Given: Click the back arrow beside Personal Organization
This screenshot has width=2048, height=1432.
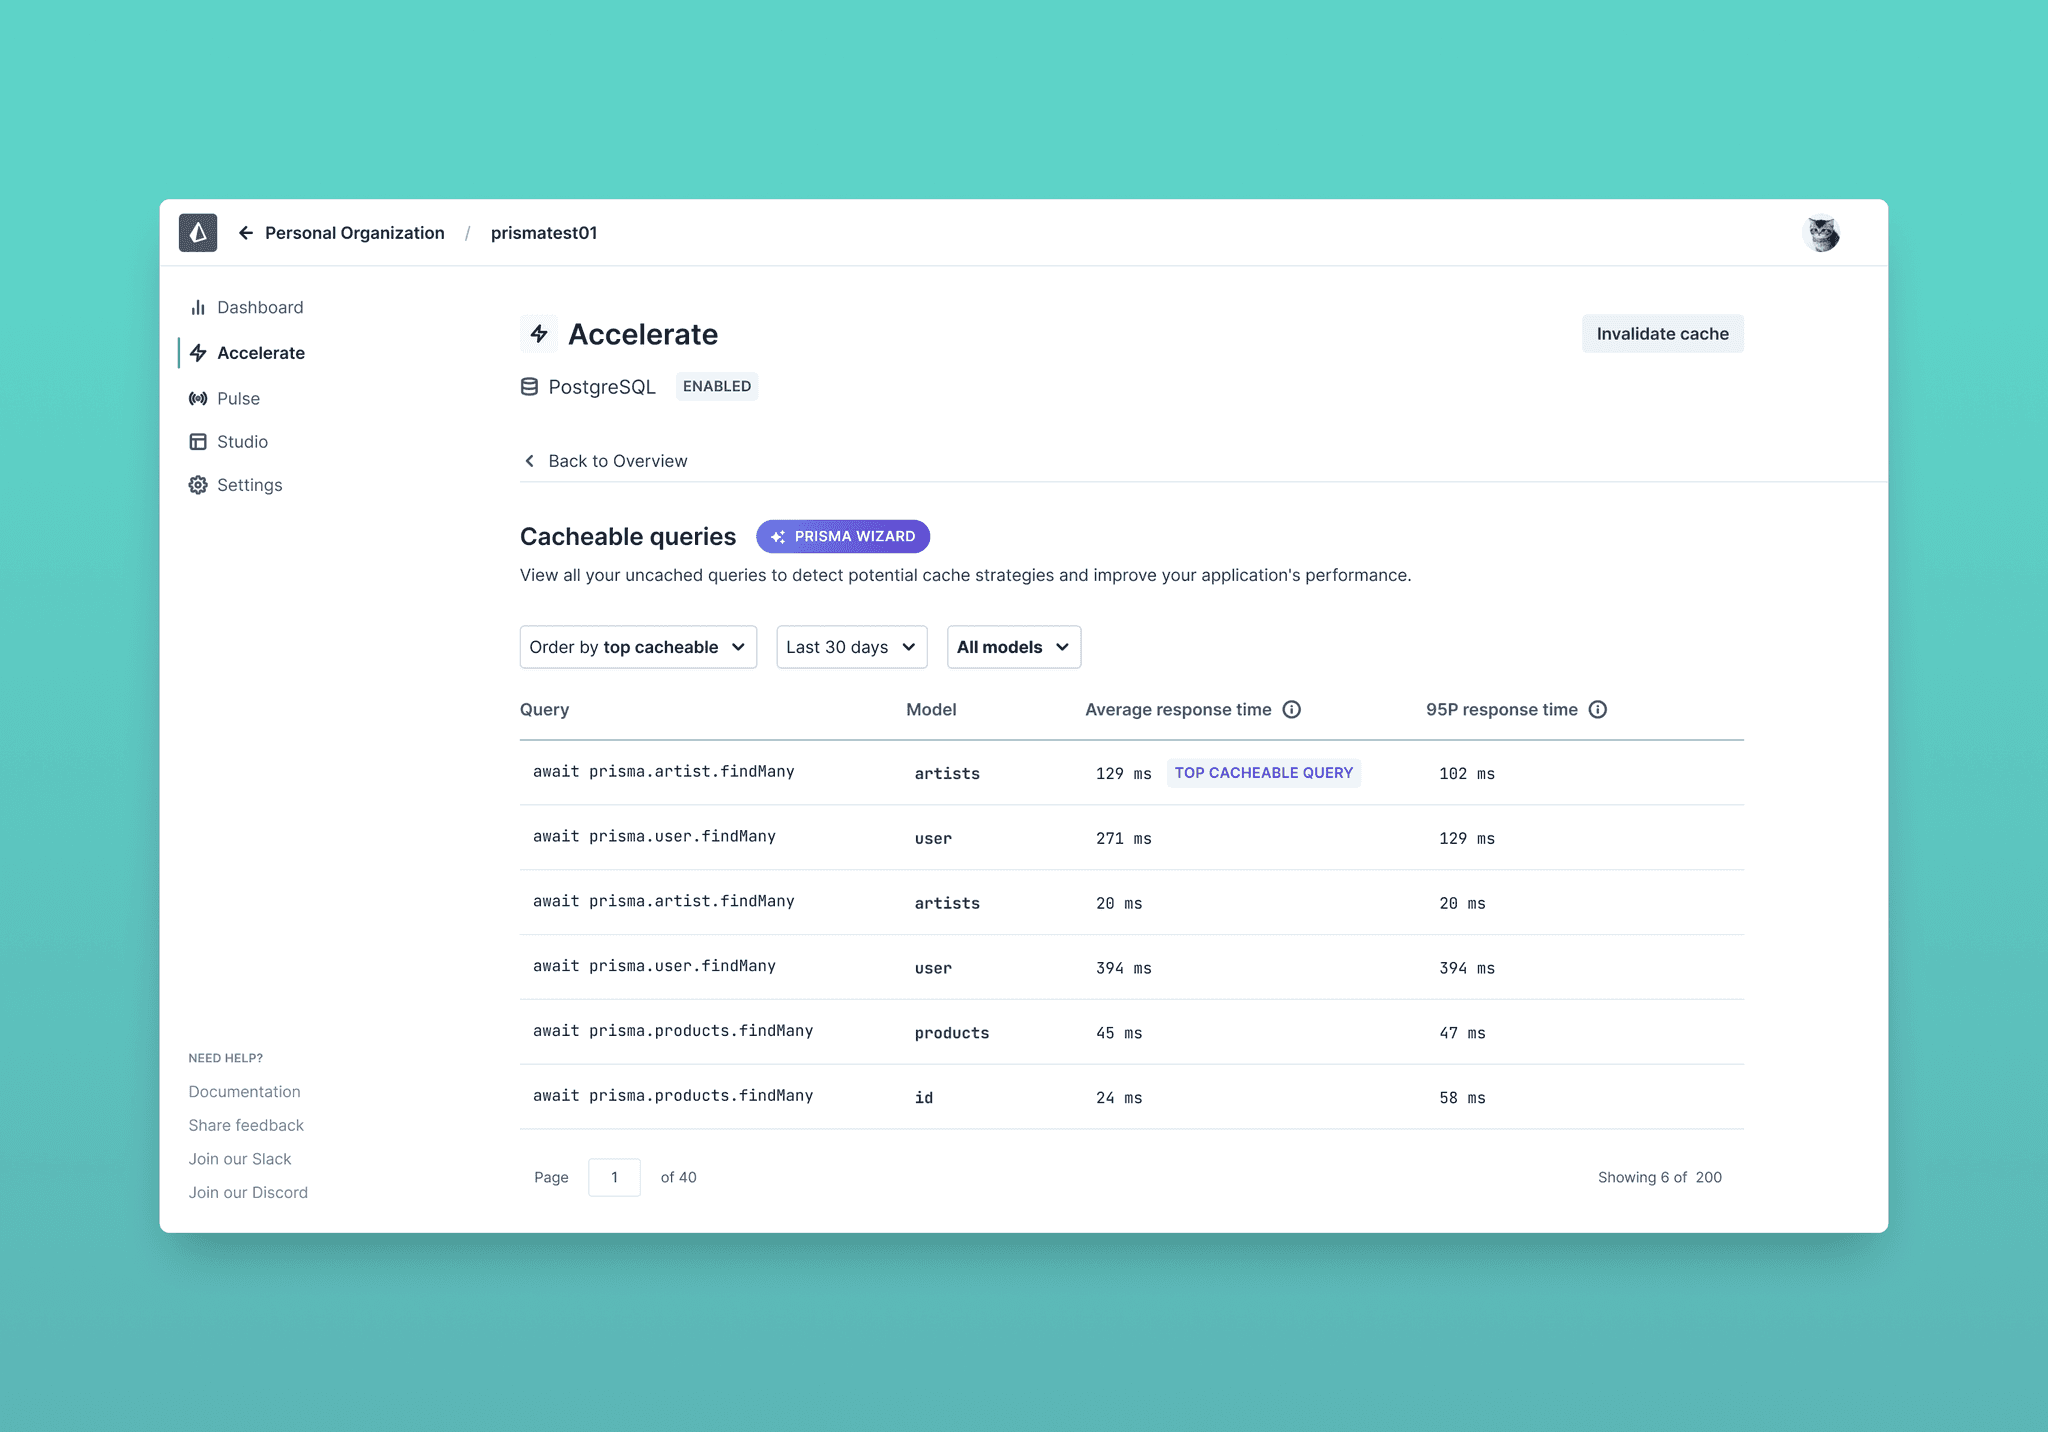Looking at the screenshot, I should pos(246,233).
